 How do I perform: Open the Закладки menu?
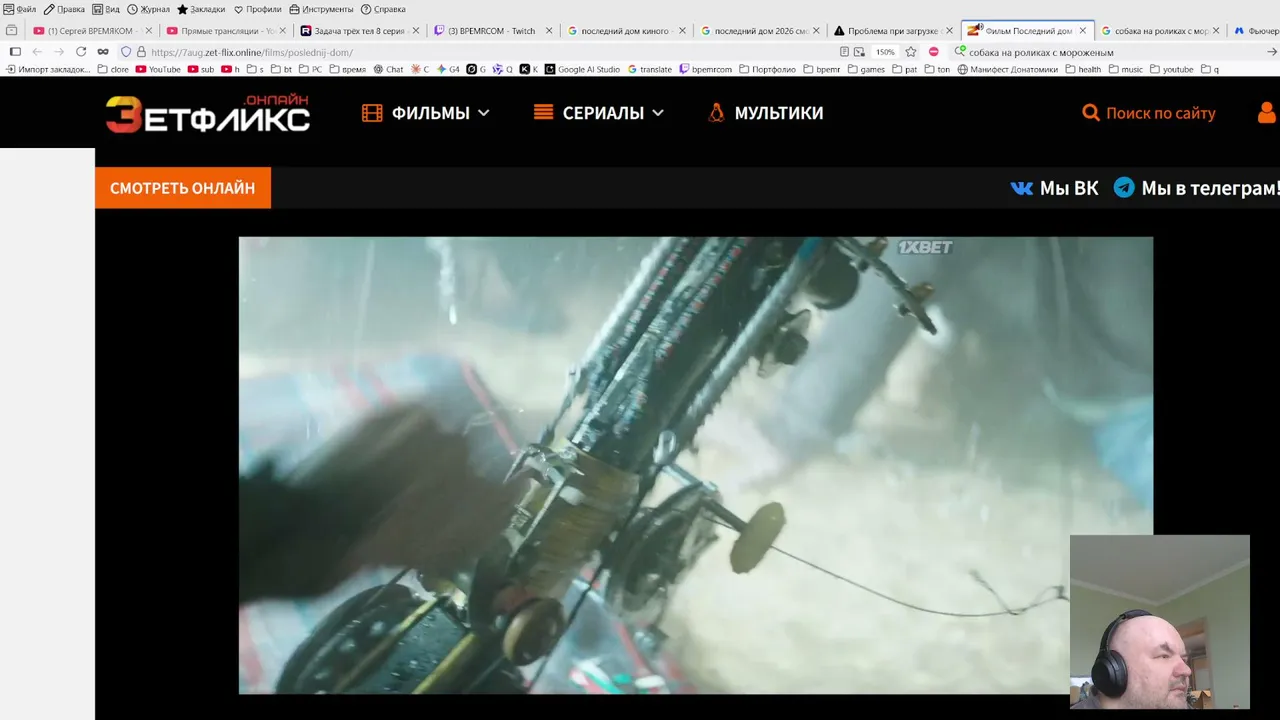point(201,9)
